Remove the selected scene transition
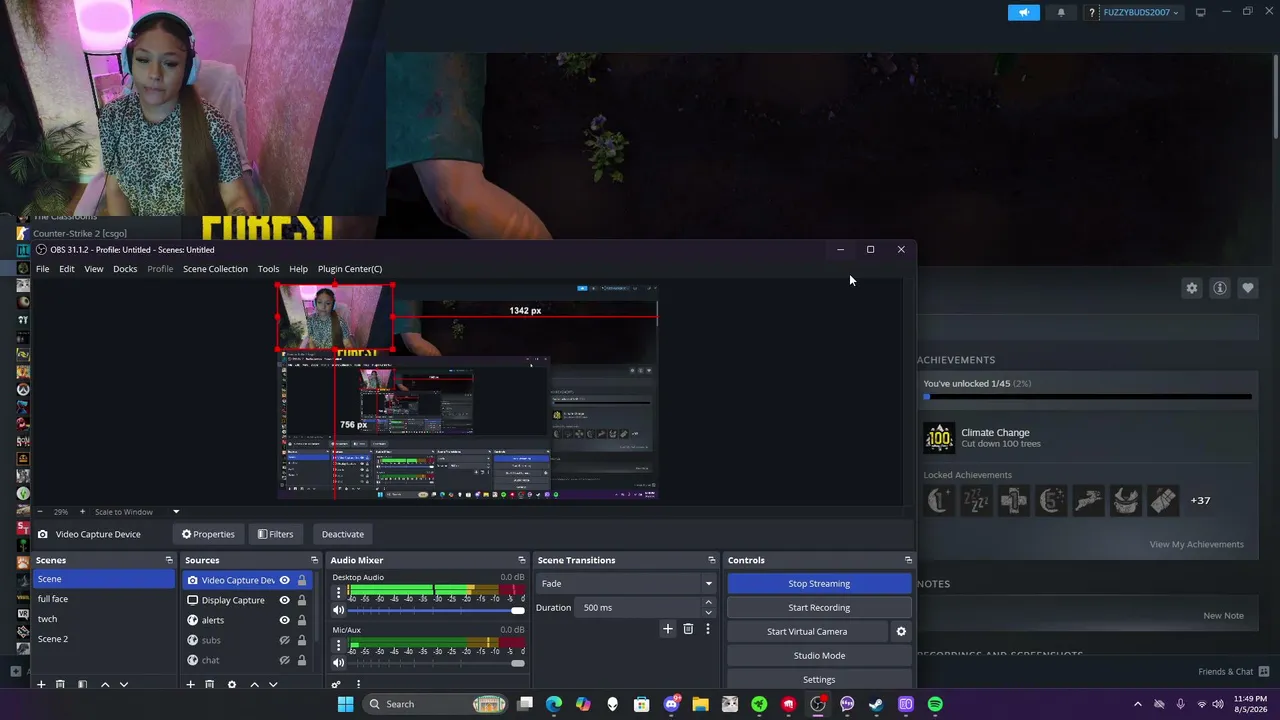This screenshot has width=1280, height=720. point(688,629)
